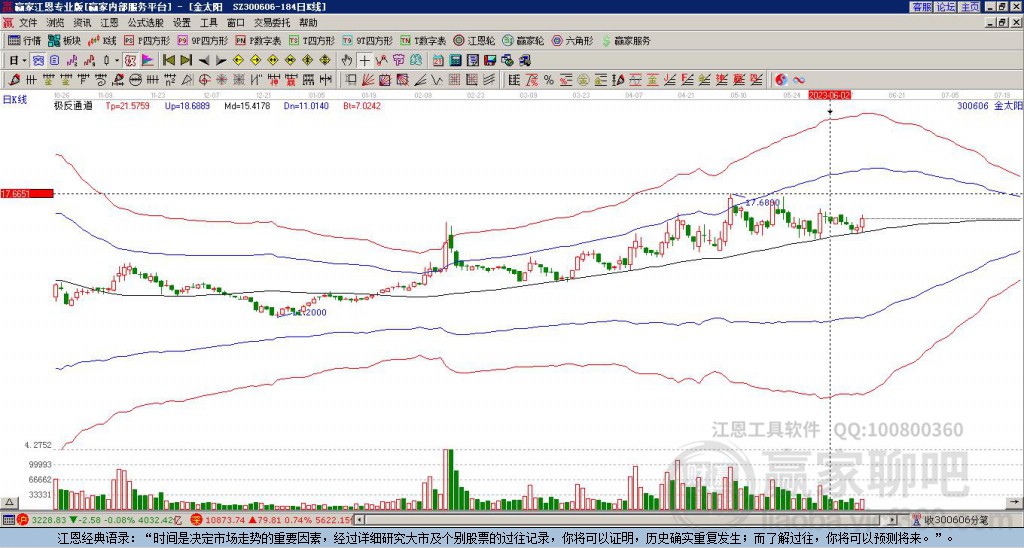Click the 2023-06-02 date marker

coord(829,95)
